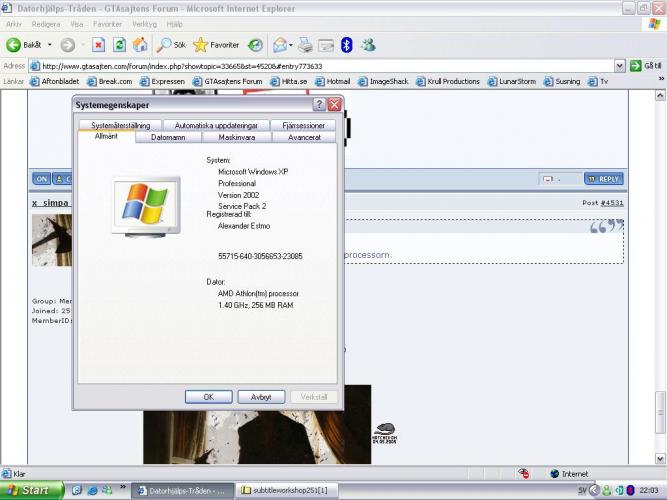667x500 pixels.
Task: Stop page loading with red X icon
Action: (x=99, y=45)
